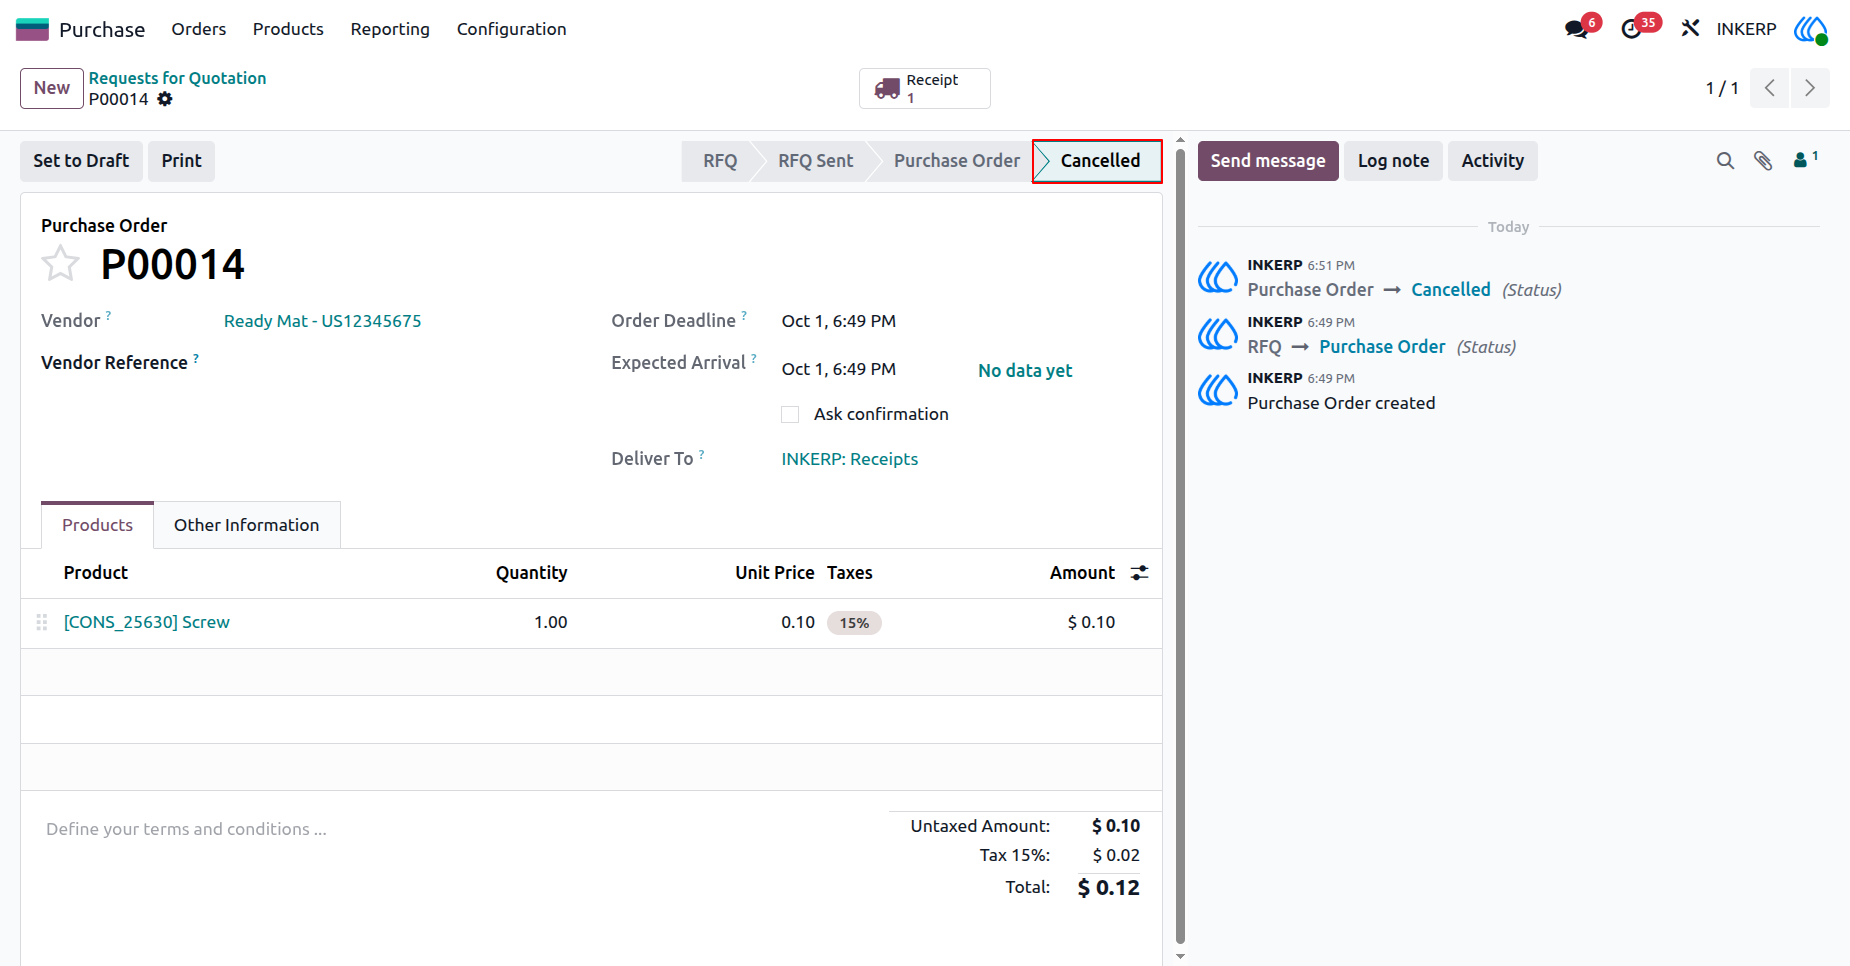
Task: Switch to Other Information tab
Action: point(247,525)
